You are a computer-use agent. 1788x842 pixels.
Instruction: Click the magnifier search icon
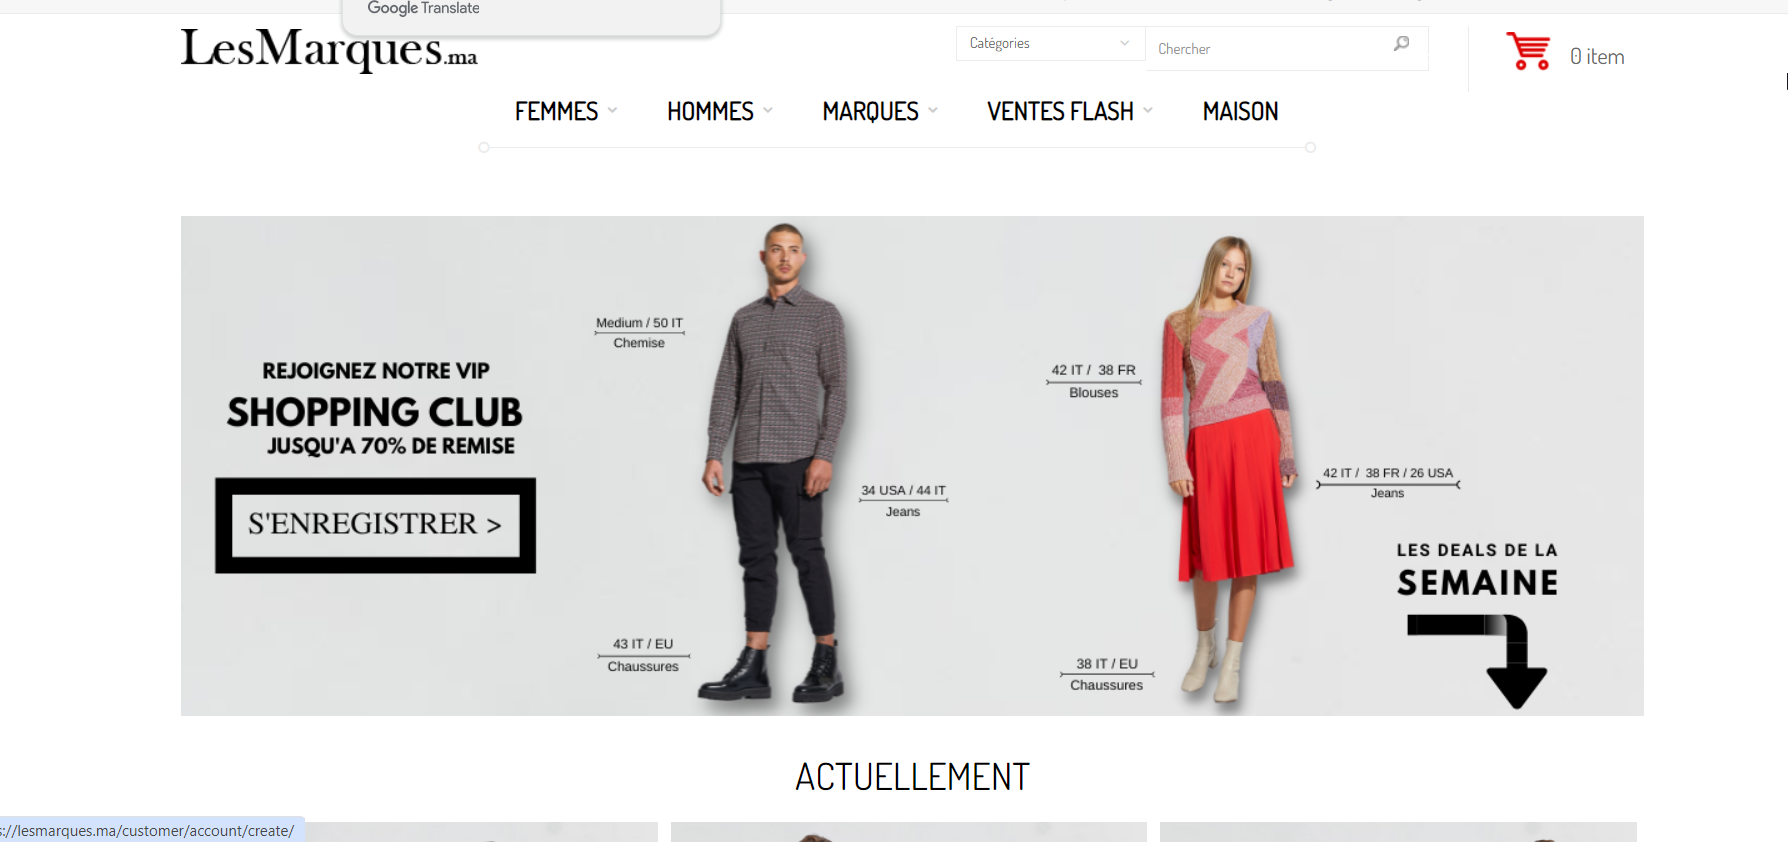[x=1402, y=44]
